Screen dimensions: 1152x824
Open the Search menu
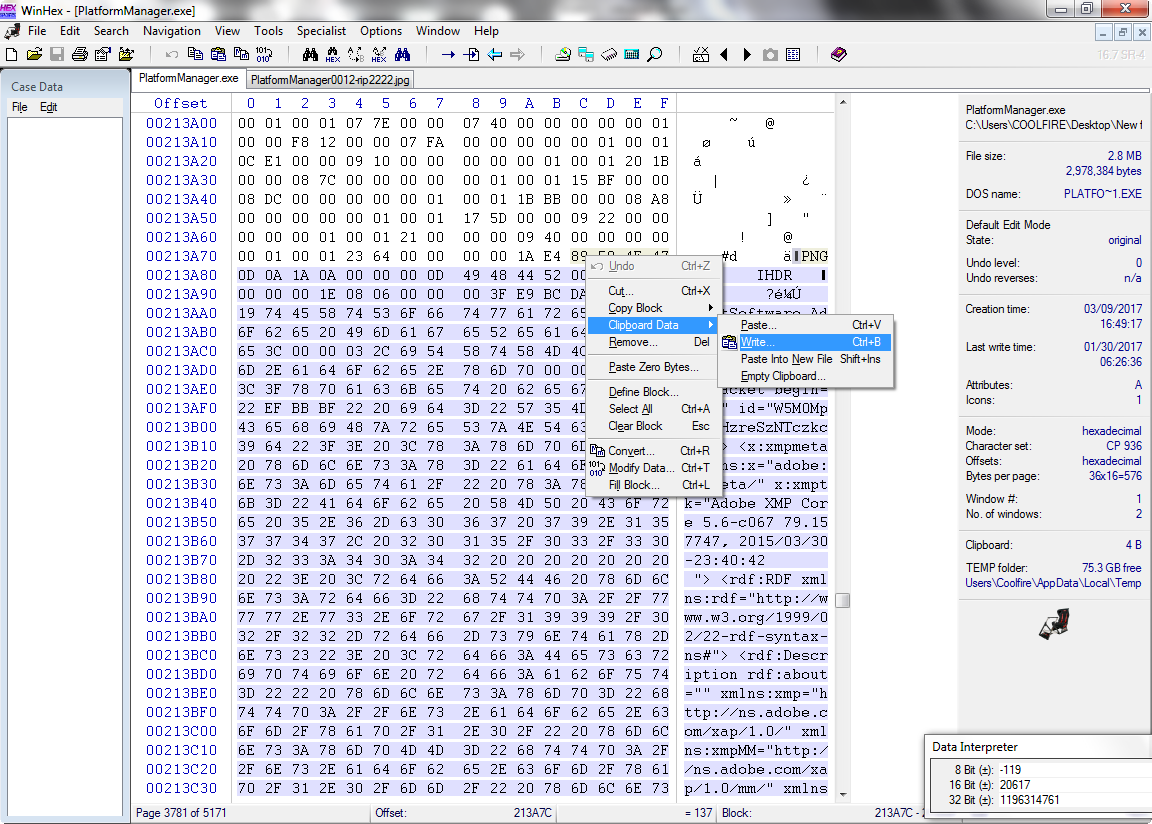tap(111, 31)
